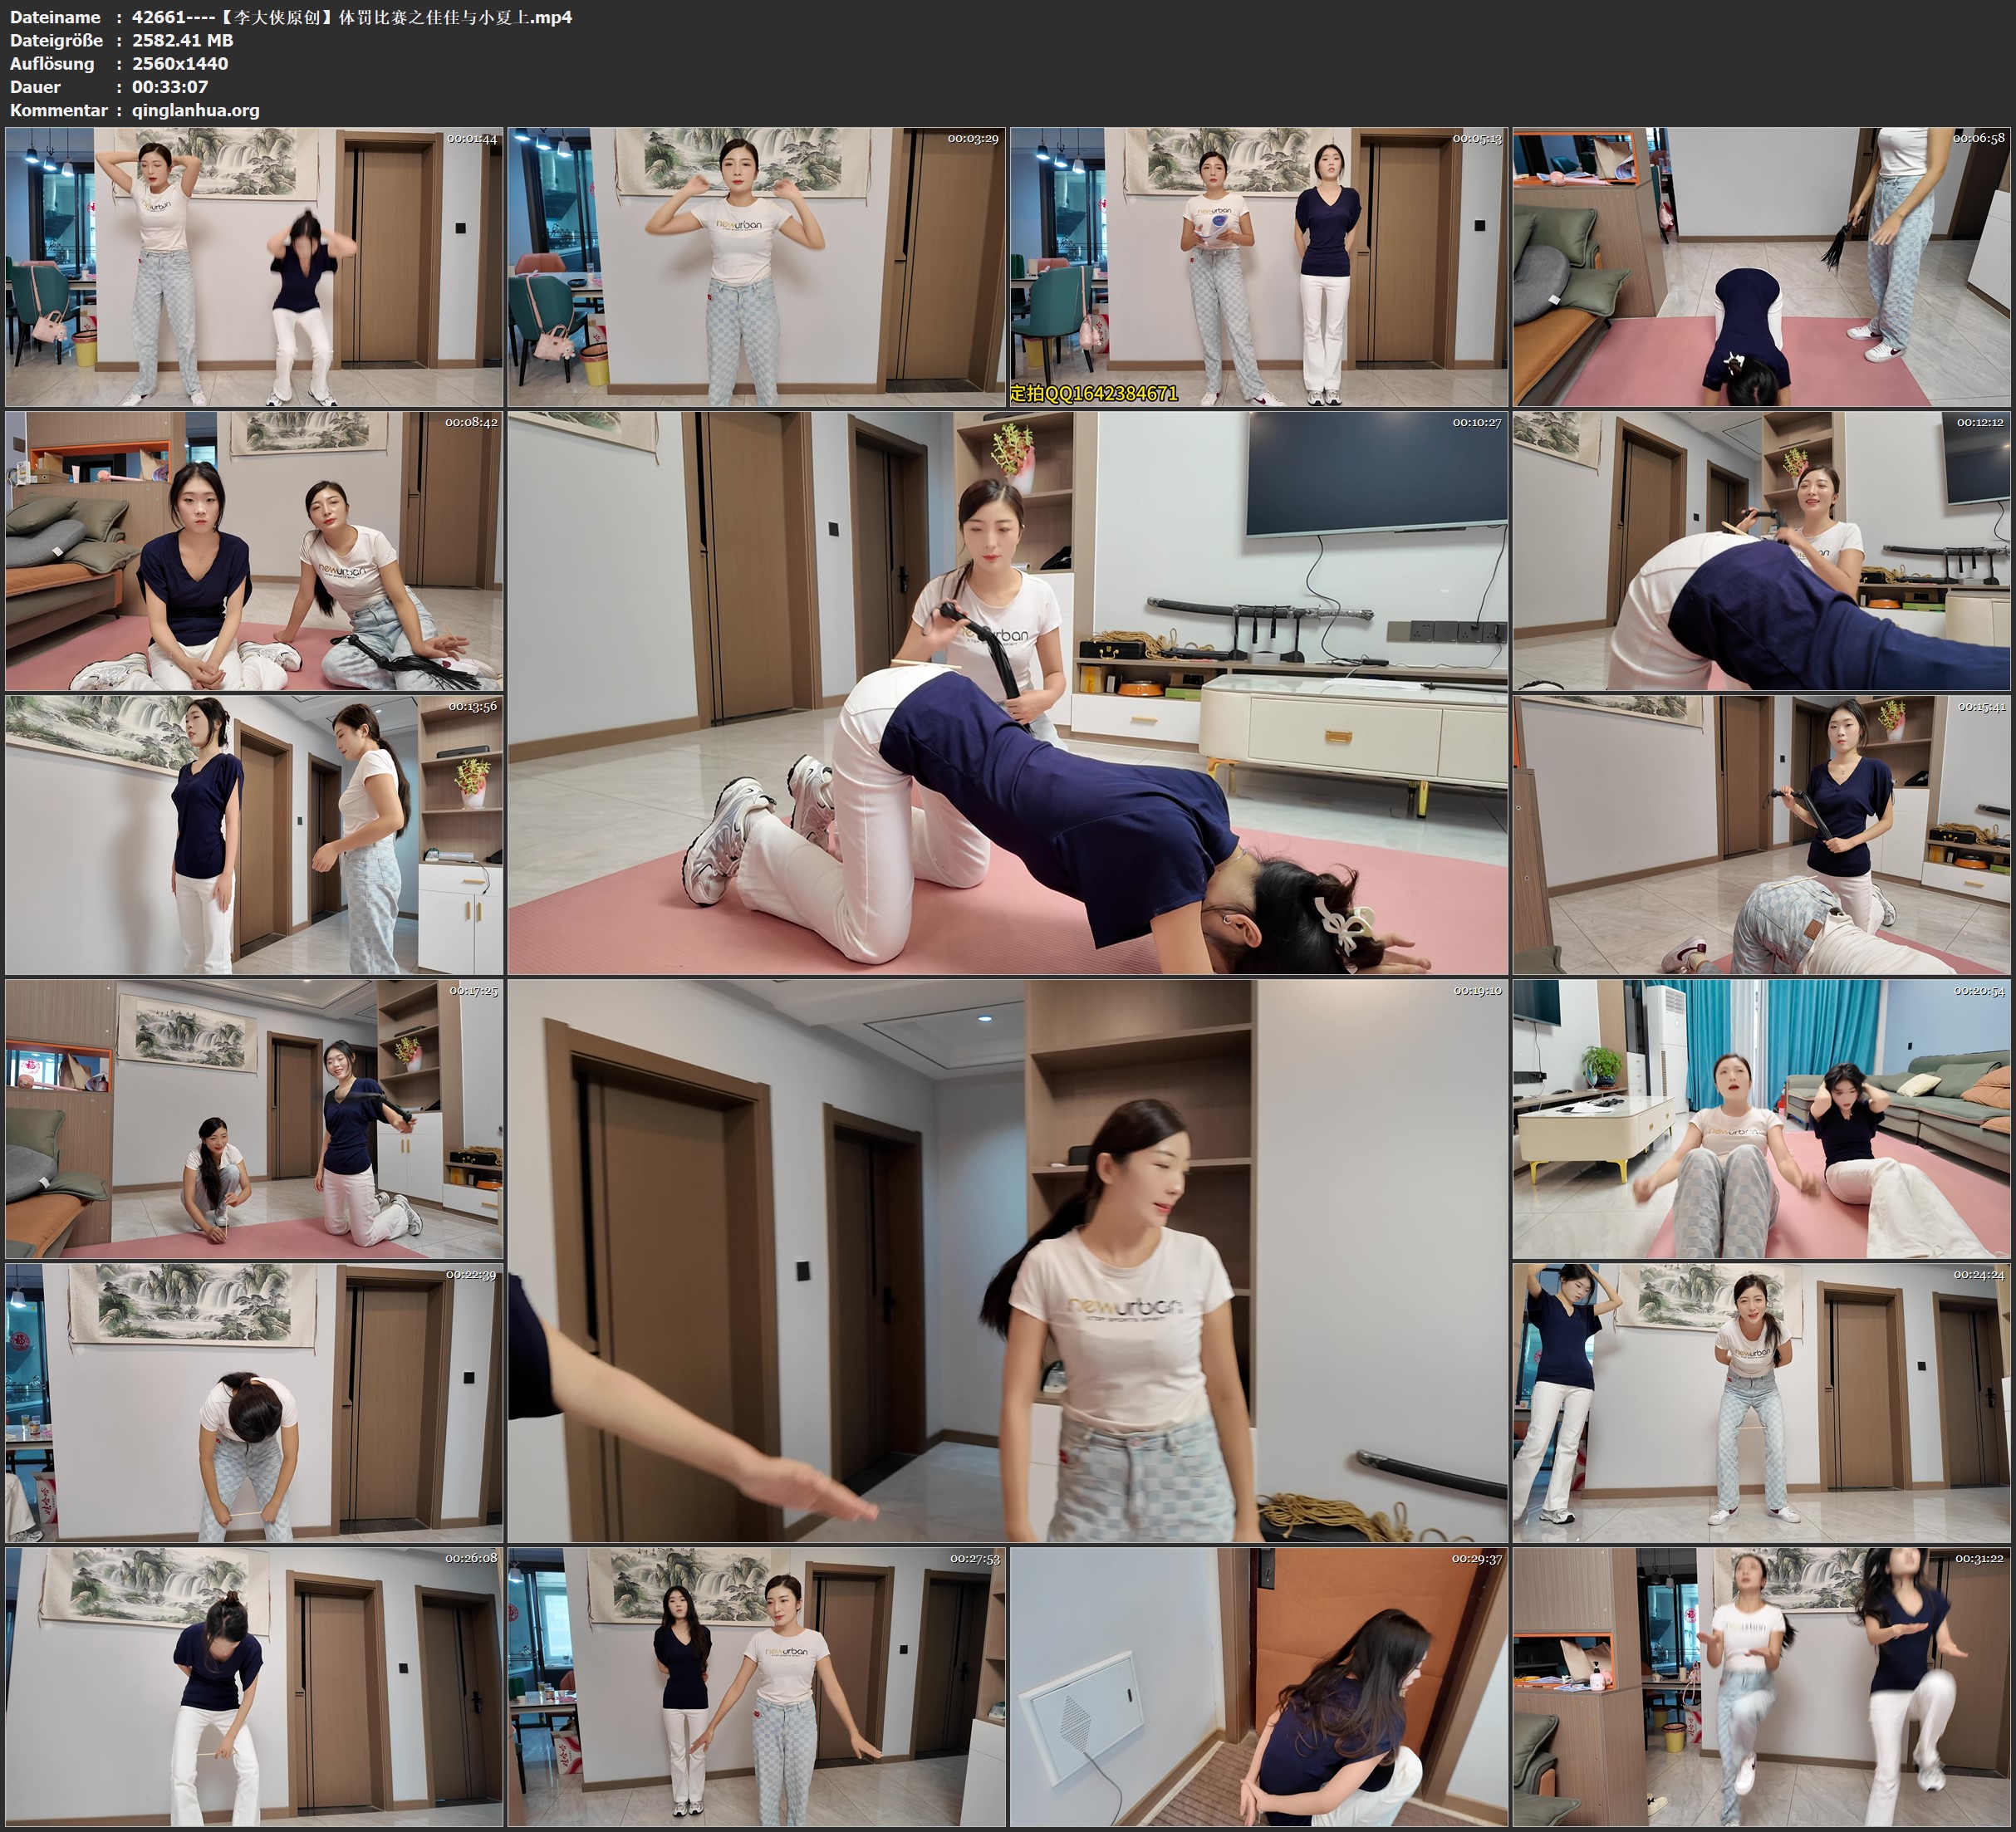Image resolution: width=2016 pixels, height=1832 pixels.
Task: Click the frame at 00:17:25
Action: tap(254, 1119)
